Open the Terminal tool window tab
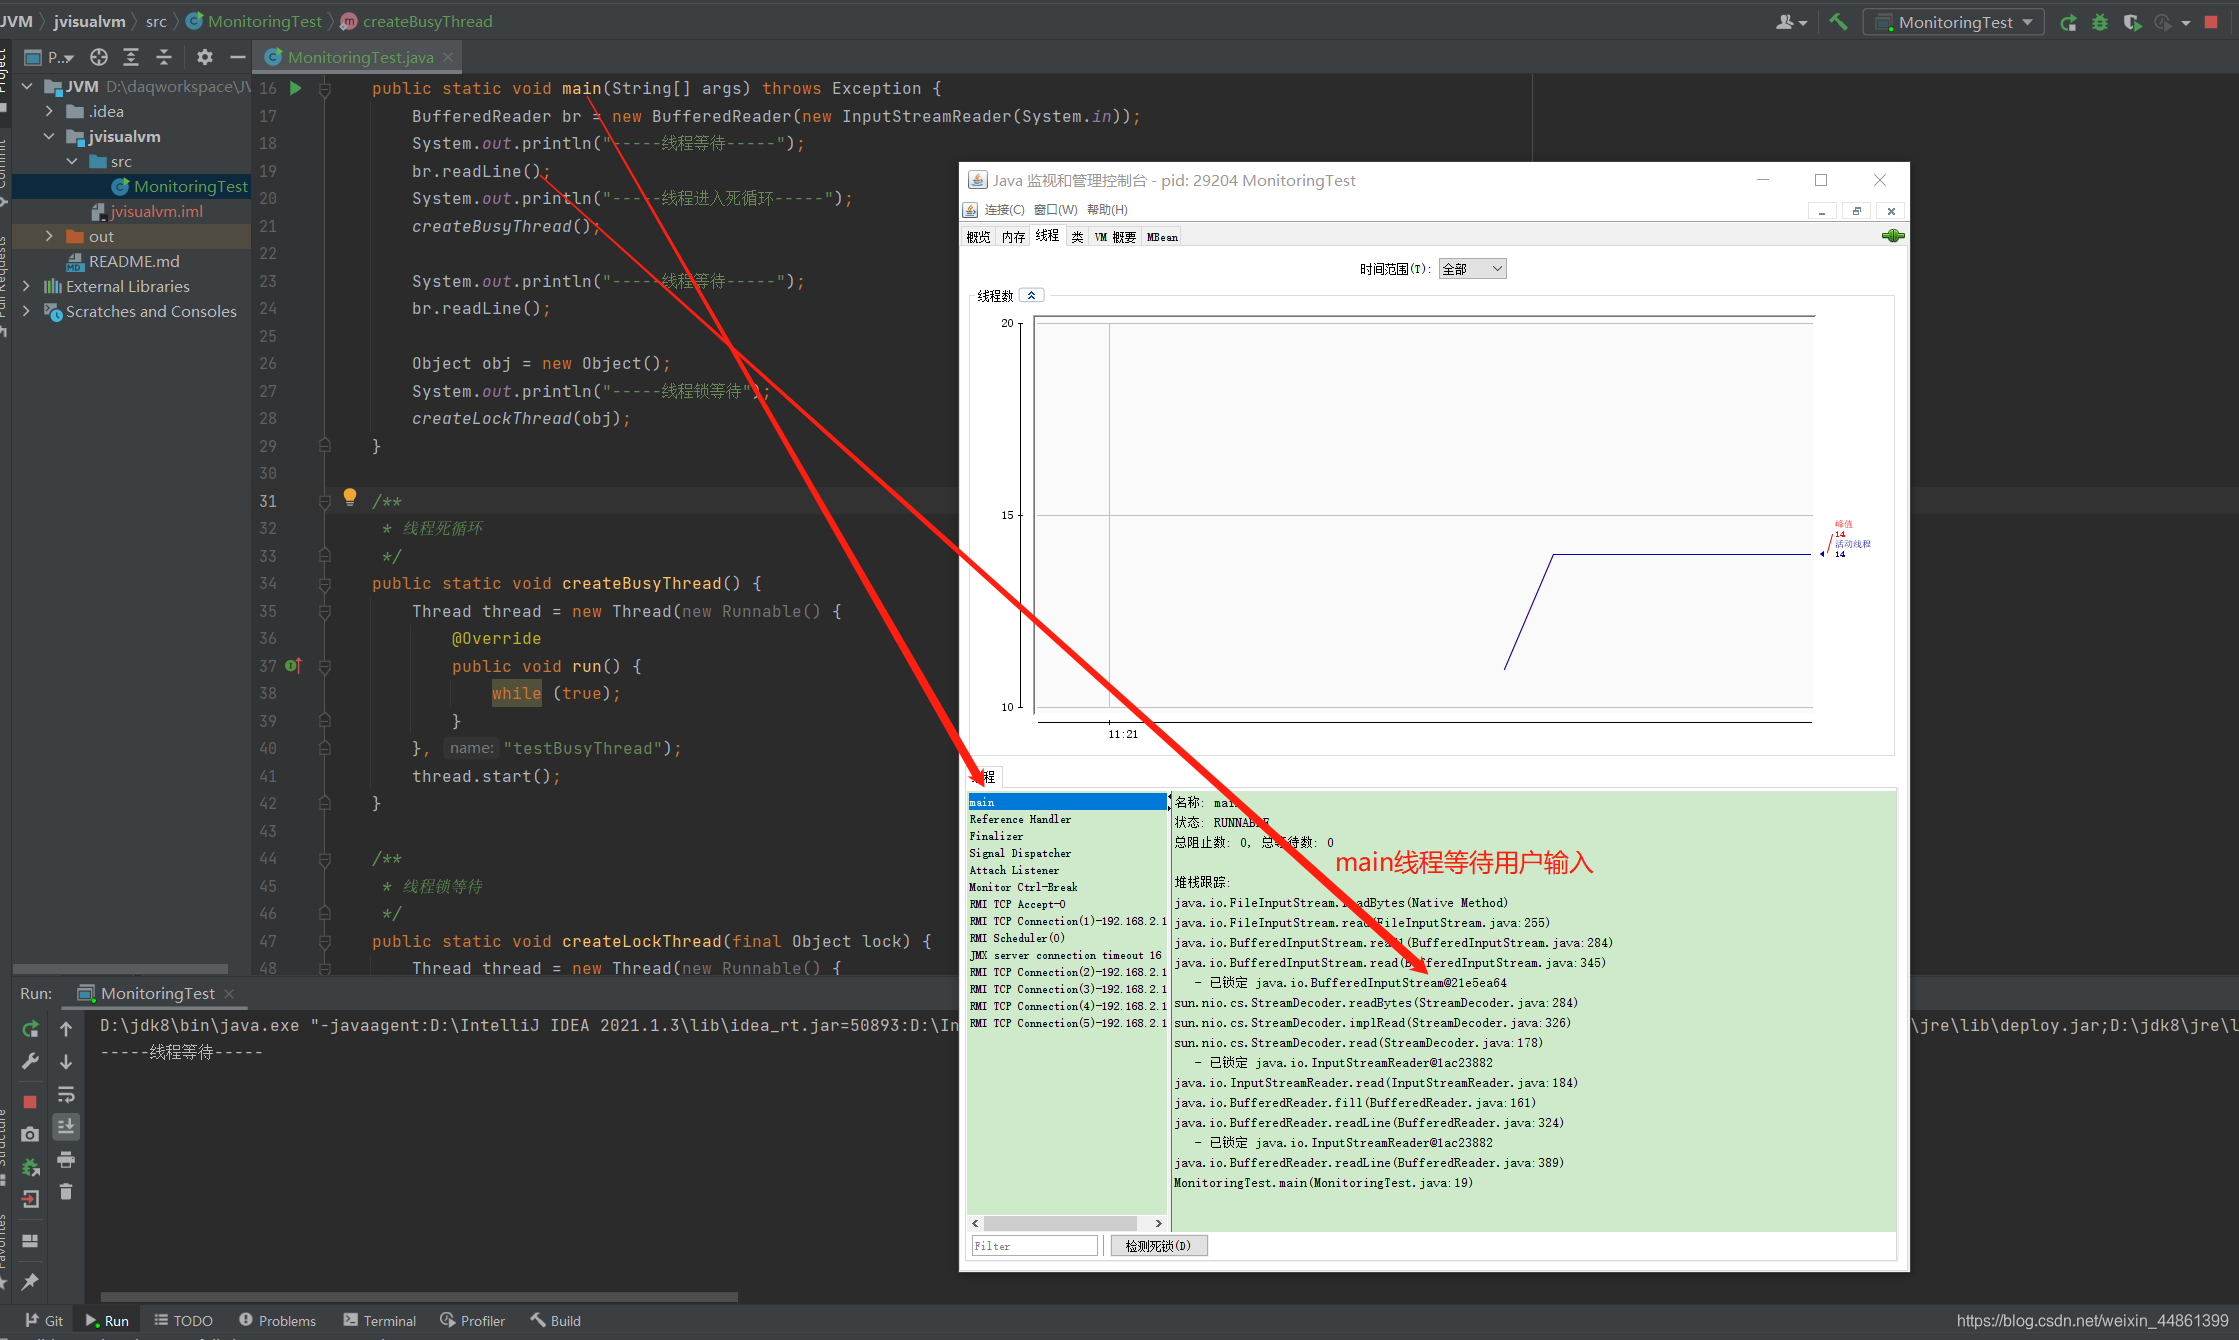Image resolution: width=2239 pixels, height=1340 pixels. 379,1320
